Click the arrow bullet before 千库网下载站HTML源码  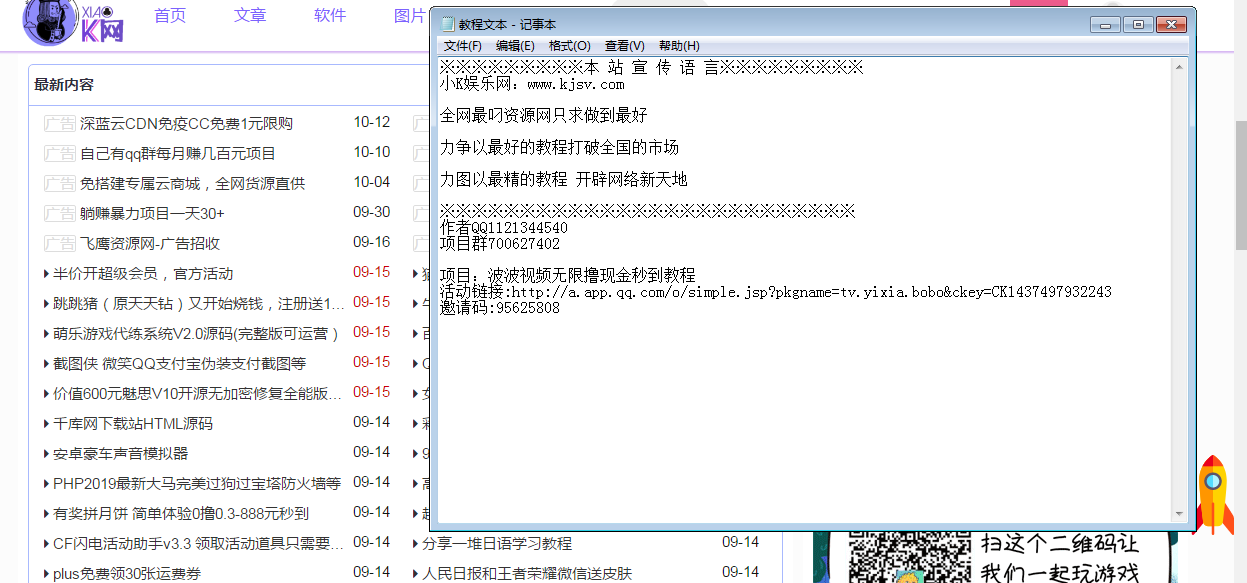click(45, 423)
